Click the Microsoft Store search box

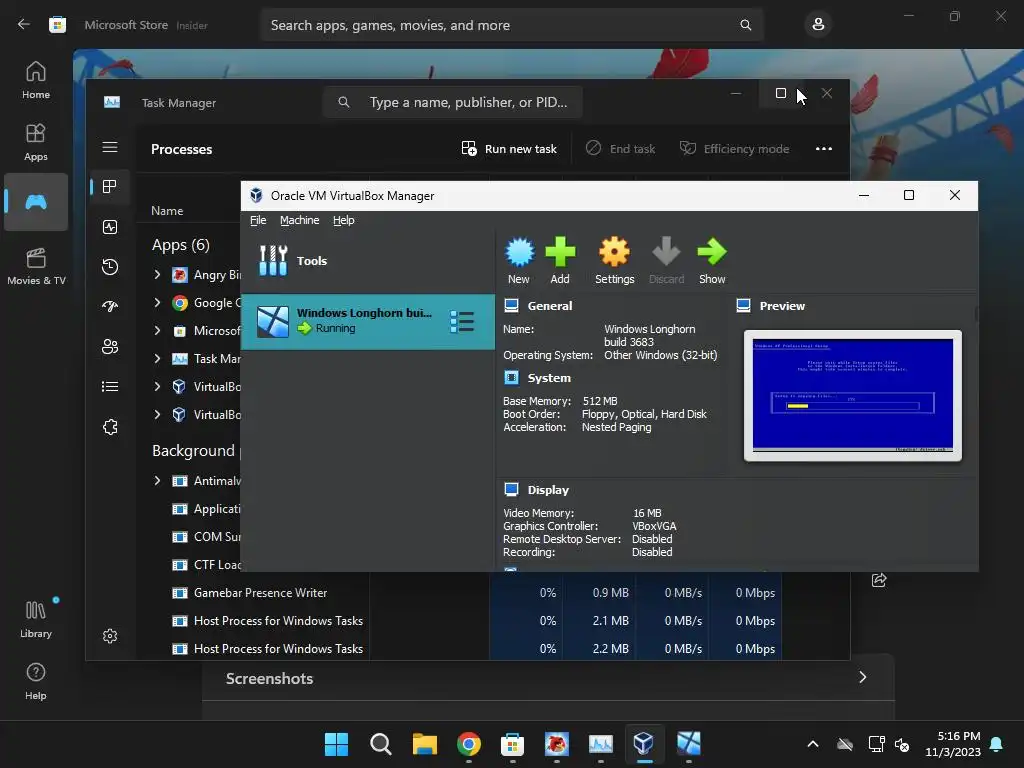click(x=511, y=25)
